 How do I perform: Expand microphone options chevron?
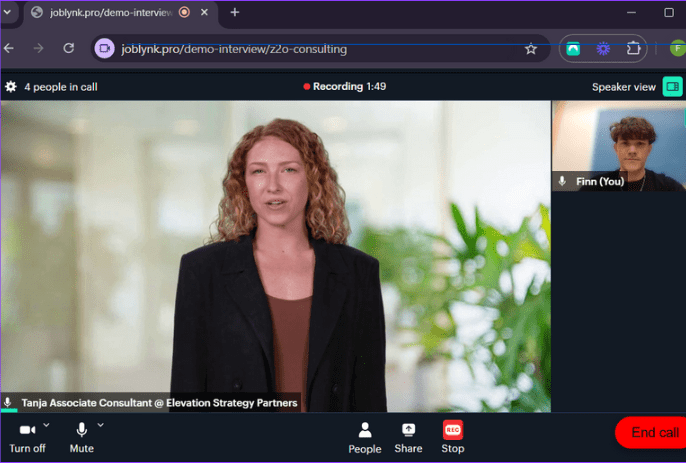[101, 425]
